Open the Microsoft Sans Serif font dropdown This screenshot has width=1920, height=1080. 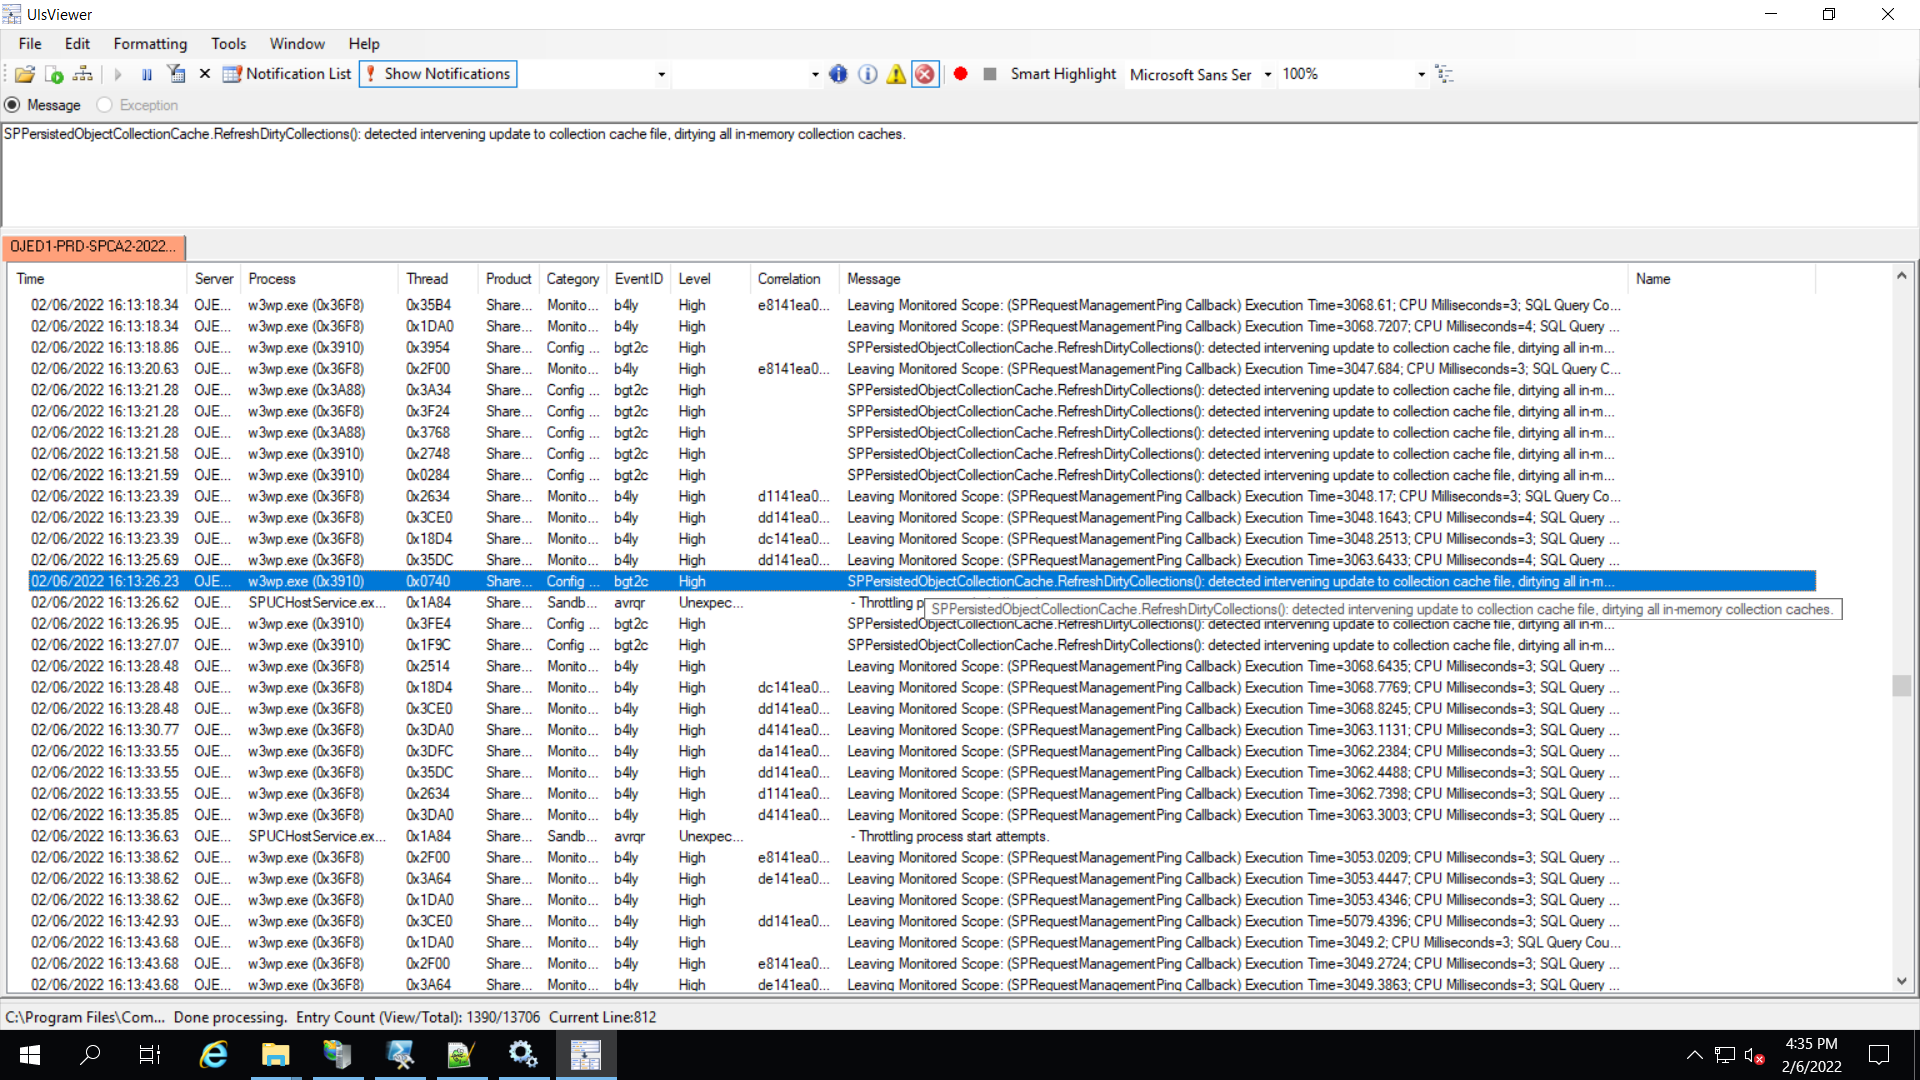[x=1268, y=75]
